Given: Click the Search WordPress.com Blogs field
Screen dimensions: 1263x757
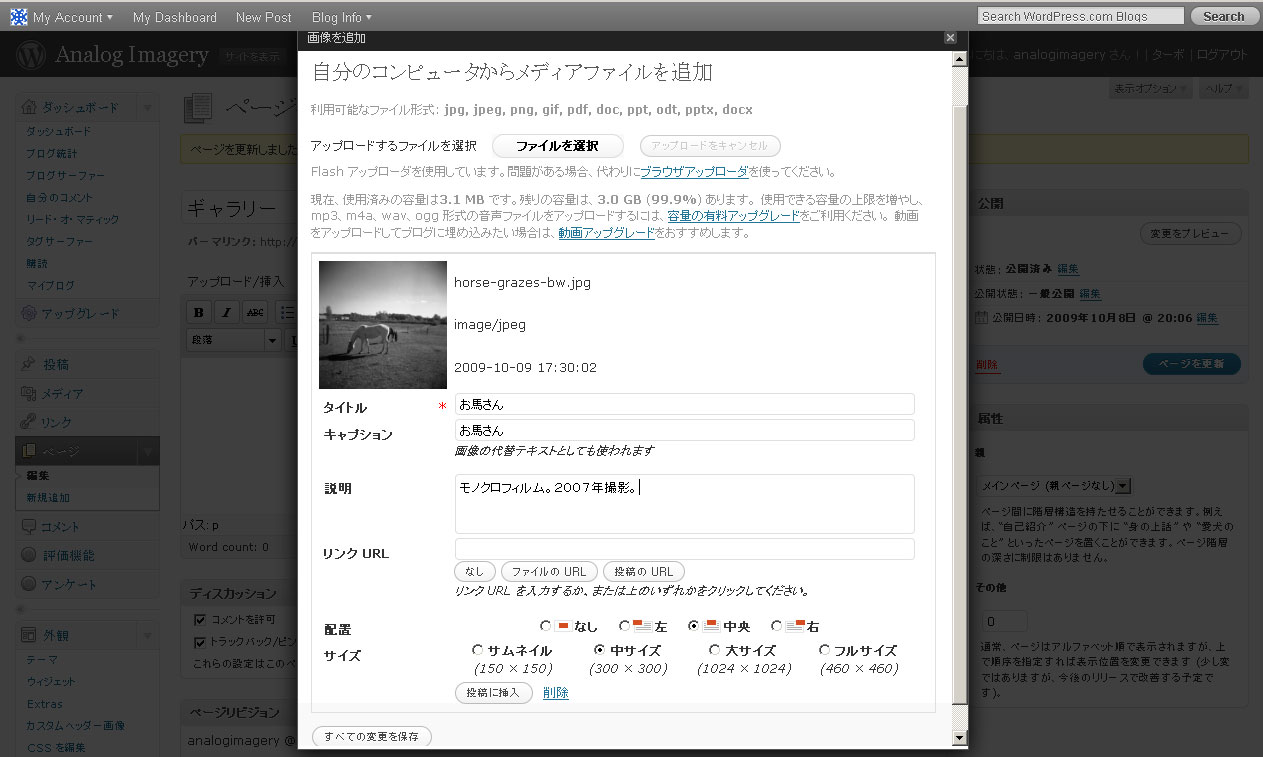Looking at the screenshot, I should coord(1081,16).
